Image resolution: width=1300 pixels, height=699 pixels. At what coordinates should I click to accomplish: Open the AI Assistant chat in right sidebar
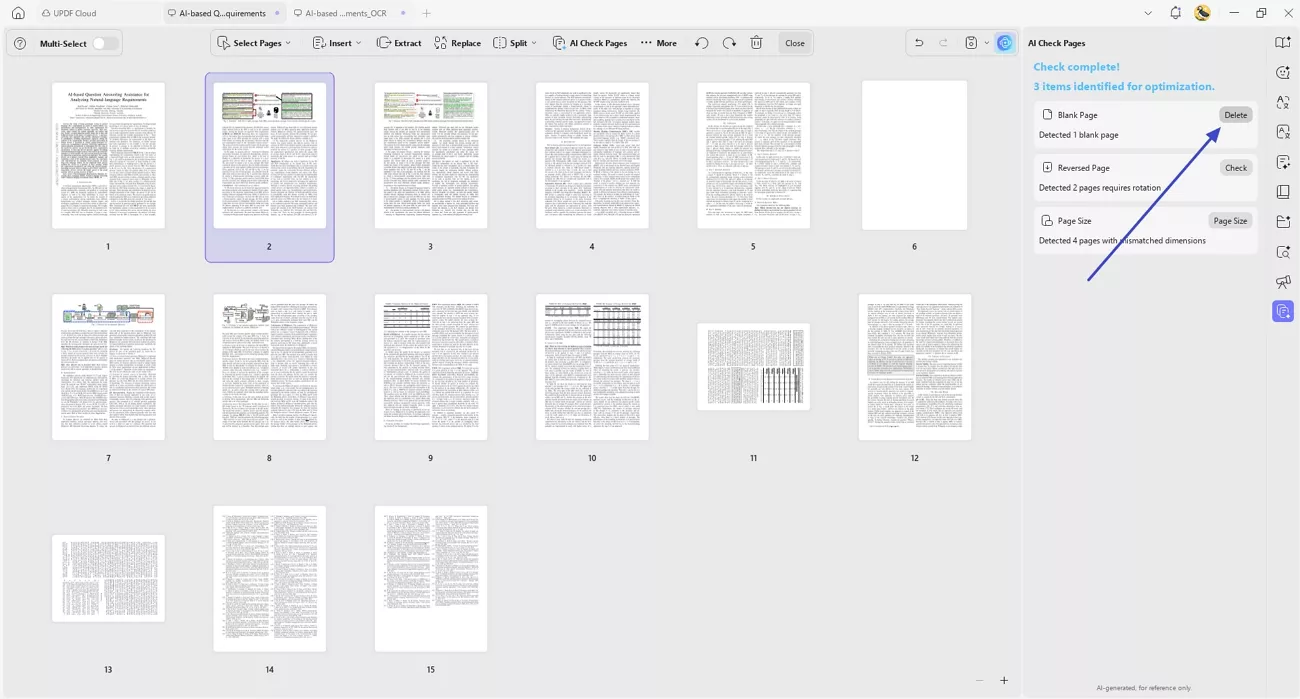coord(1283,72)
